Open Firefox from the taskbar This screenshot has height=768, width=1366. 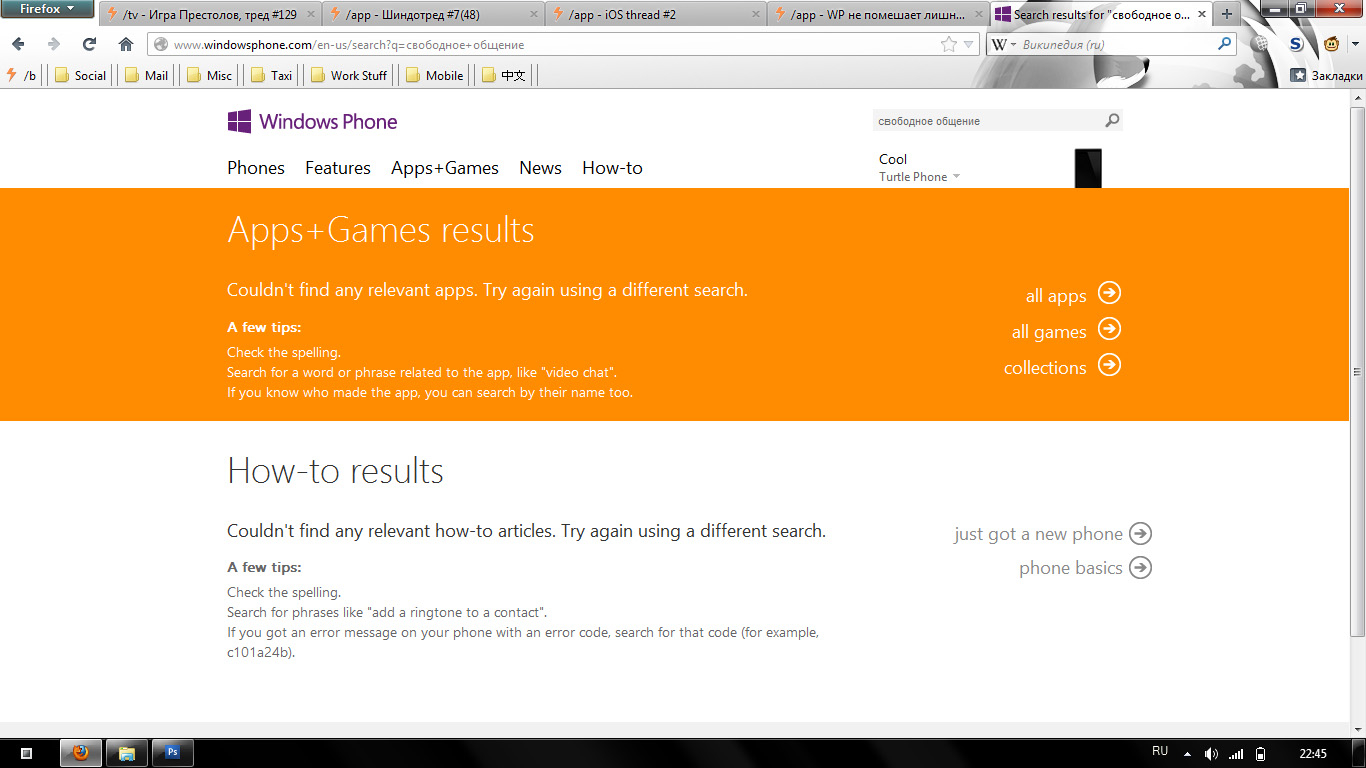pos(81,753)
